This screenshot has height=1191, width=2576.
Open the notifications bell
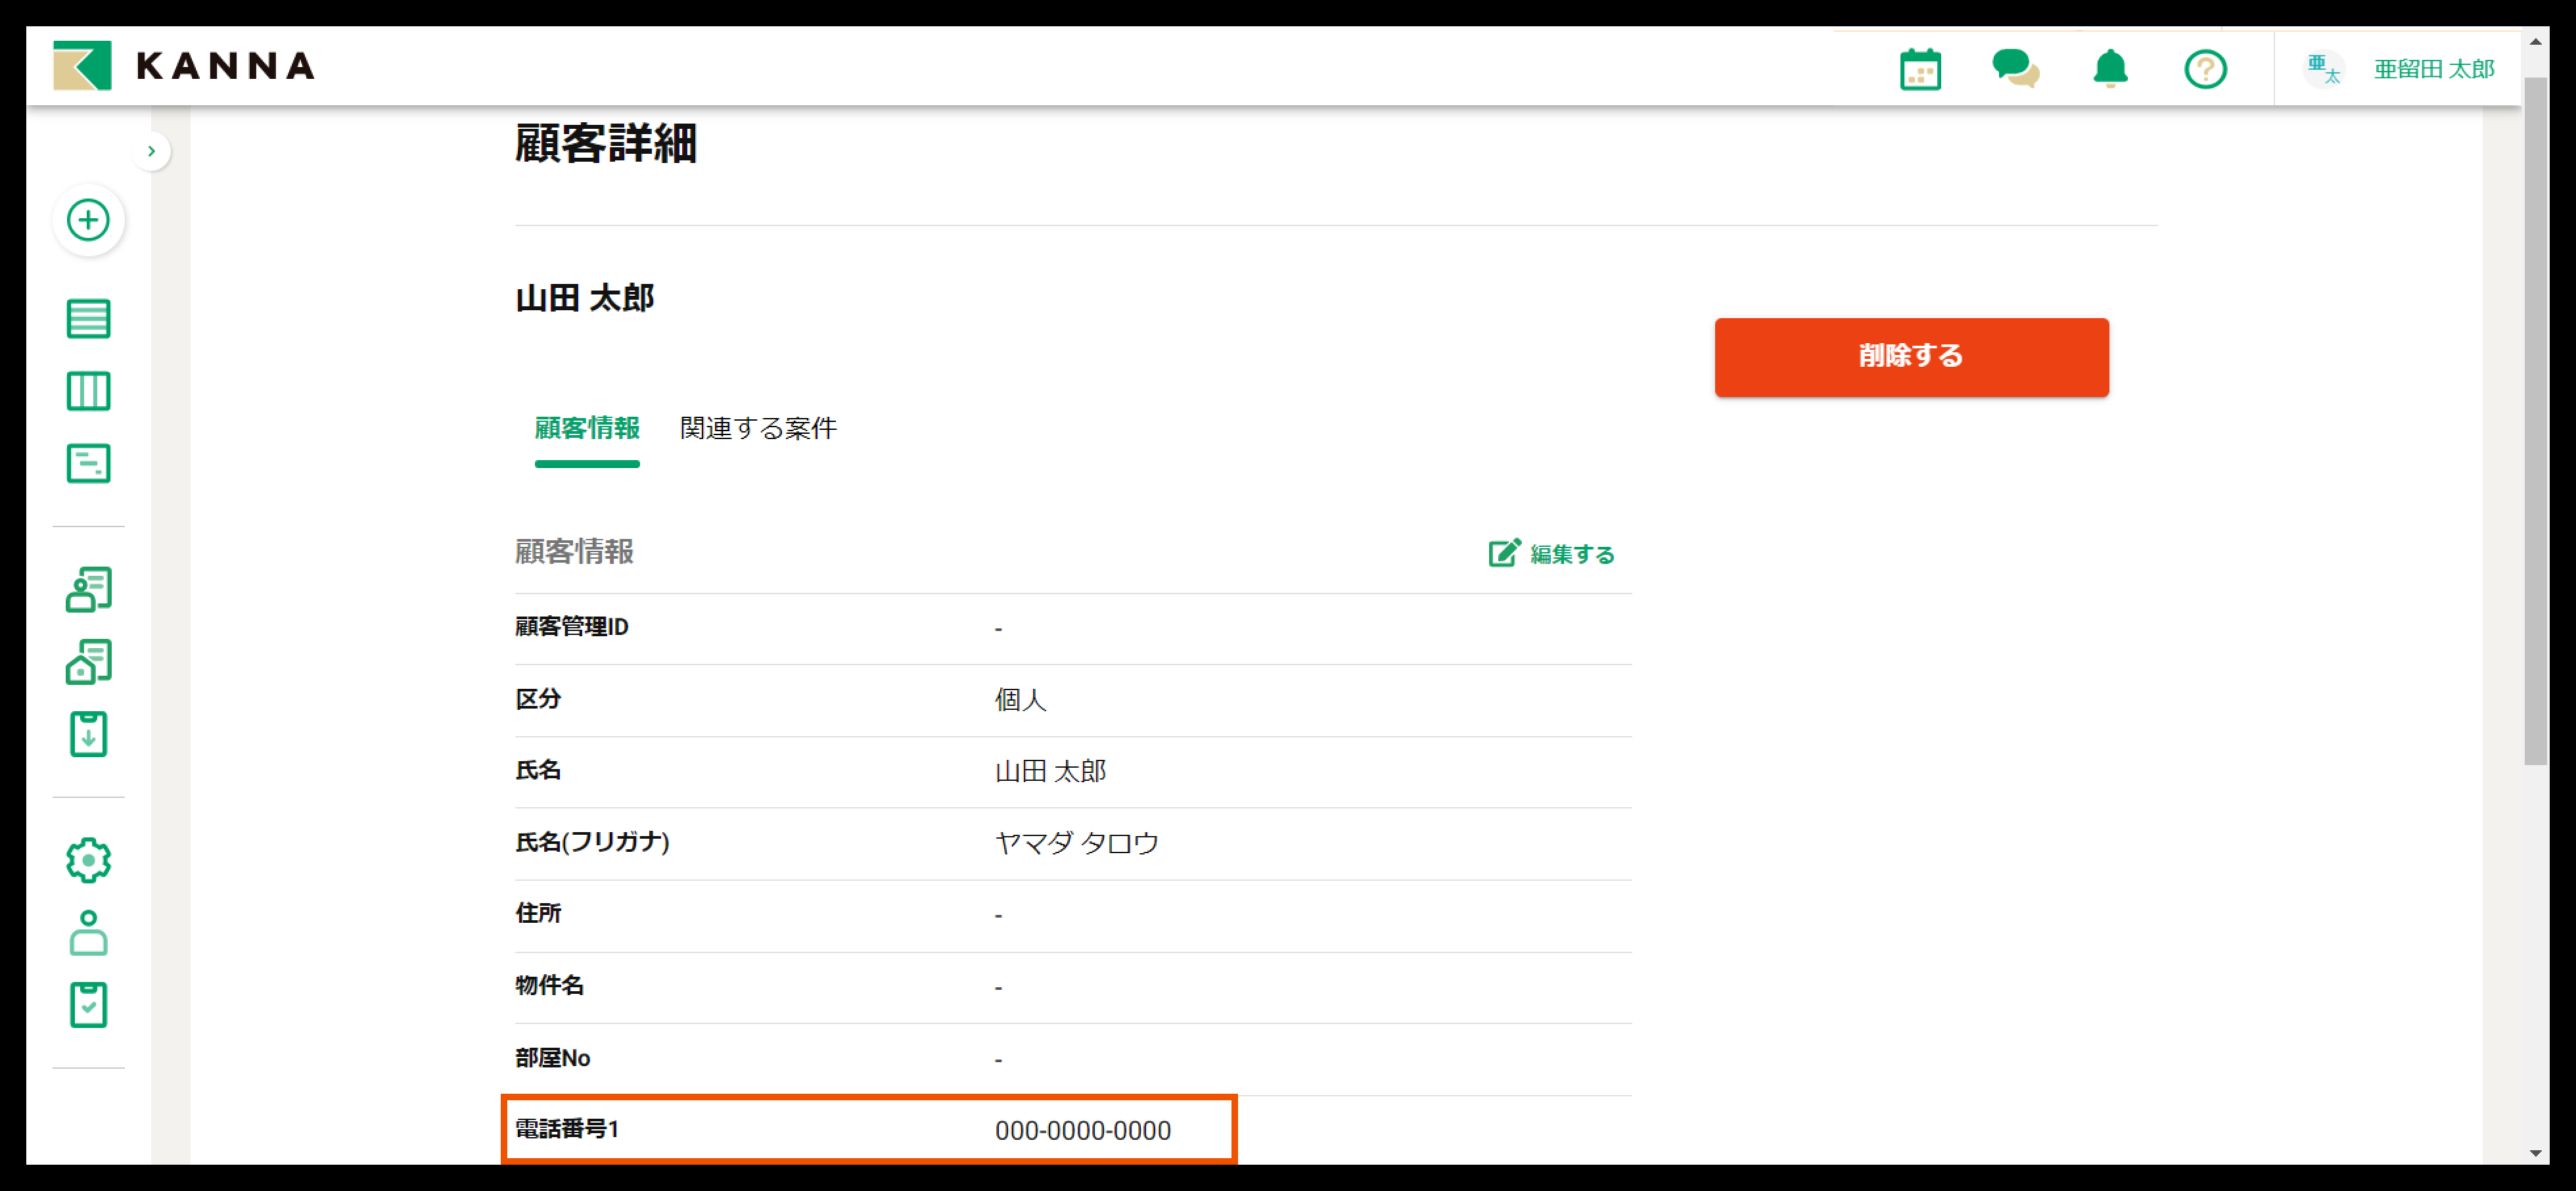pyautogui.click(x=2110, y=69)
